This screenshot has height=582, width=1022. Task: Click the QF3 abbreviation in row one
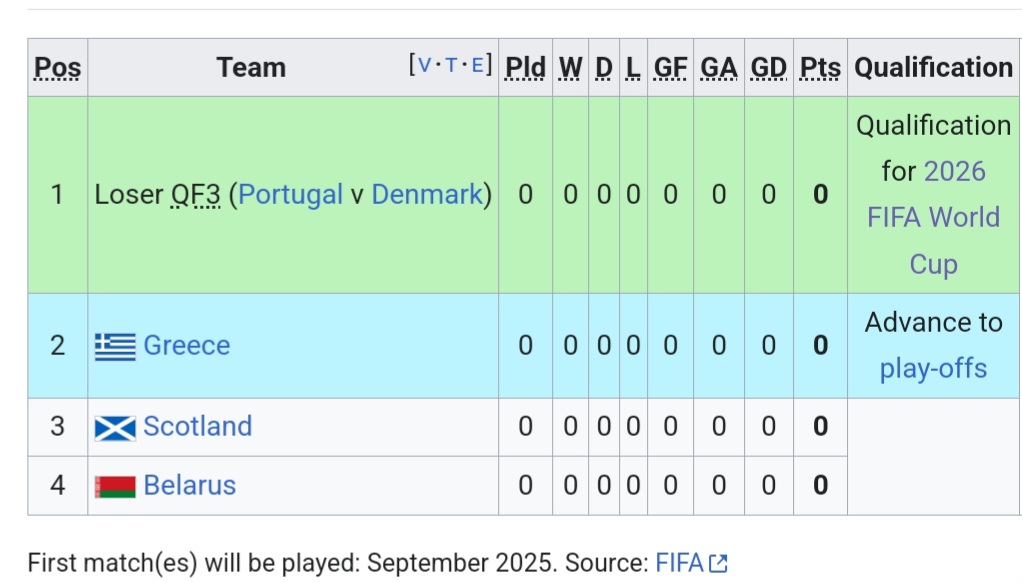pos(196,194)
